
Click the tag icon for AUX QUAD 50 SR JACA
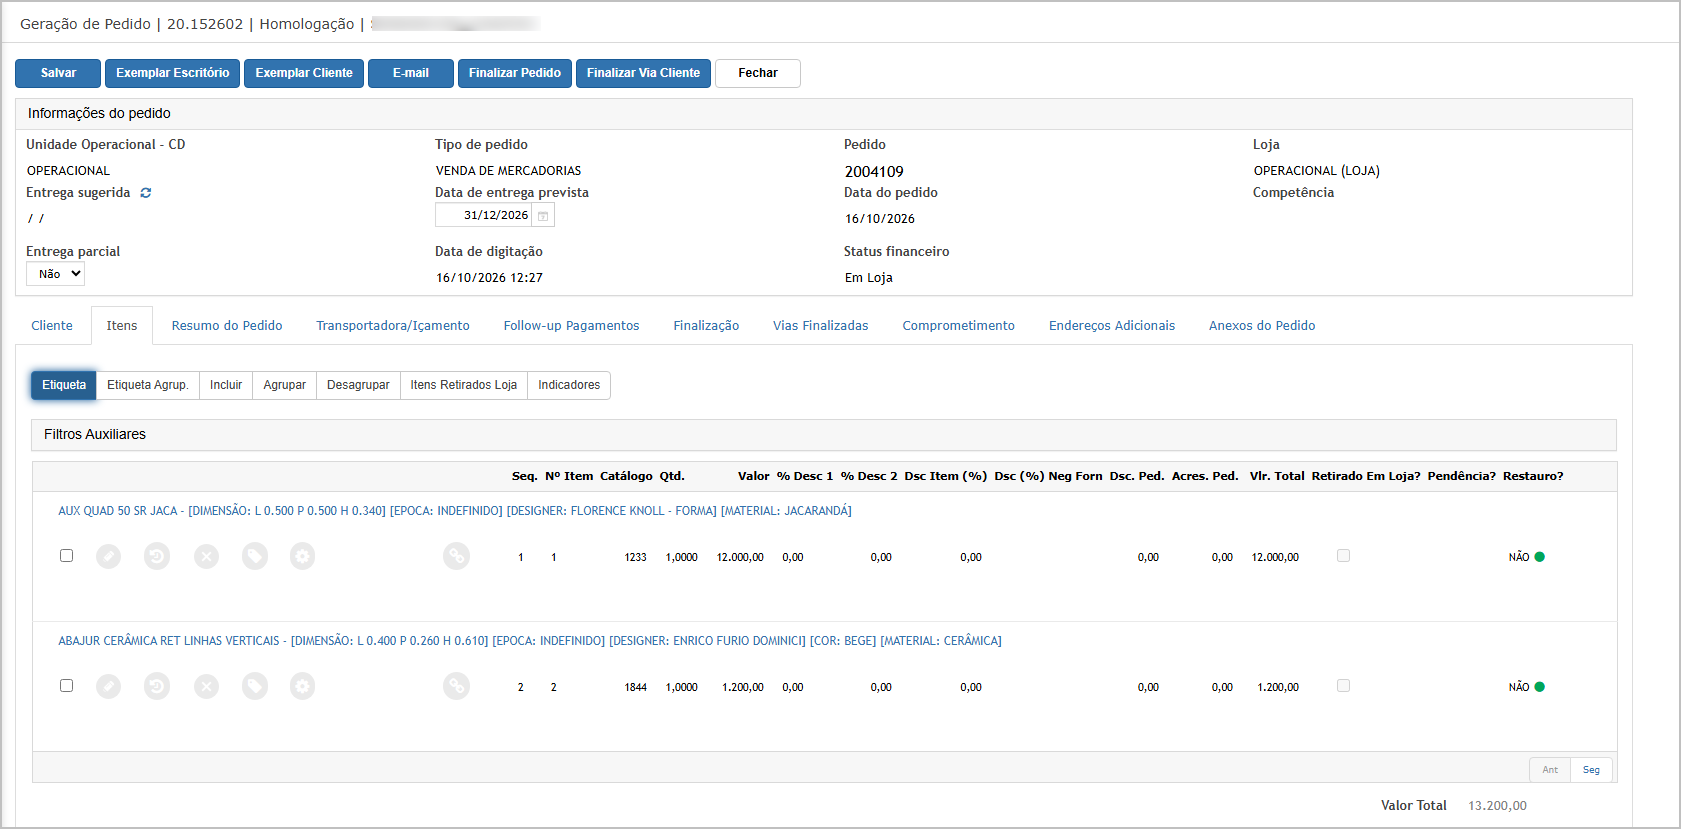[255, 556]
